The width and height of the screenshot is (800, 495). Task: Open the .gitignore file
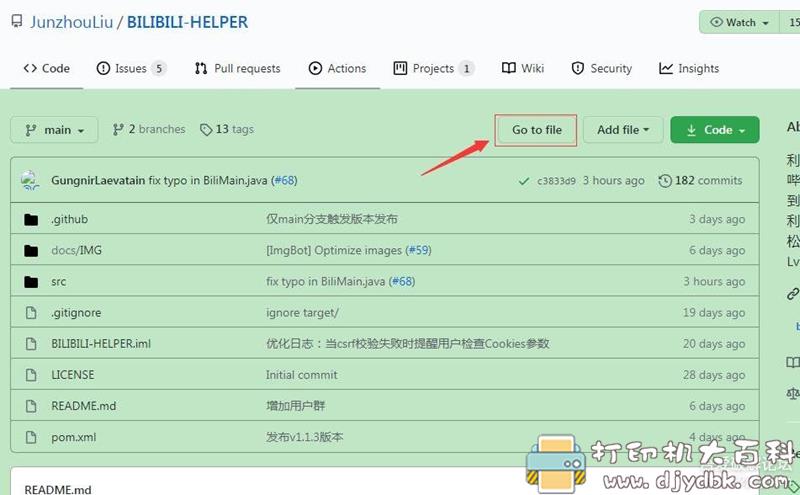pos(76,313)
